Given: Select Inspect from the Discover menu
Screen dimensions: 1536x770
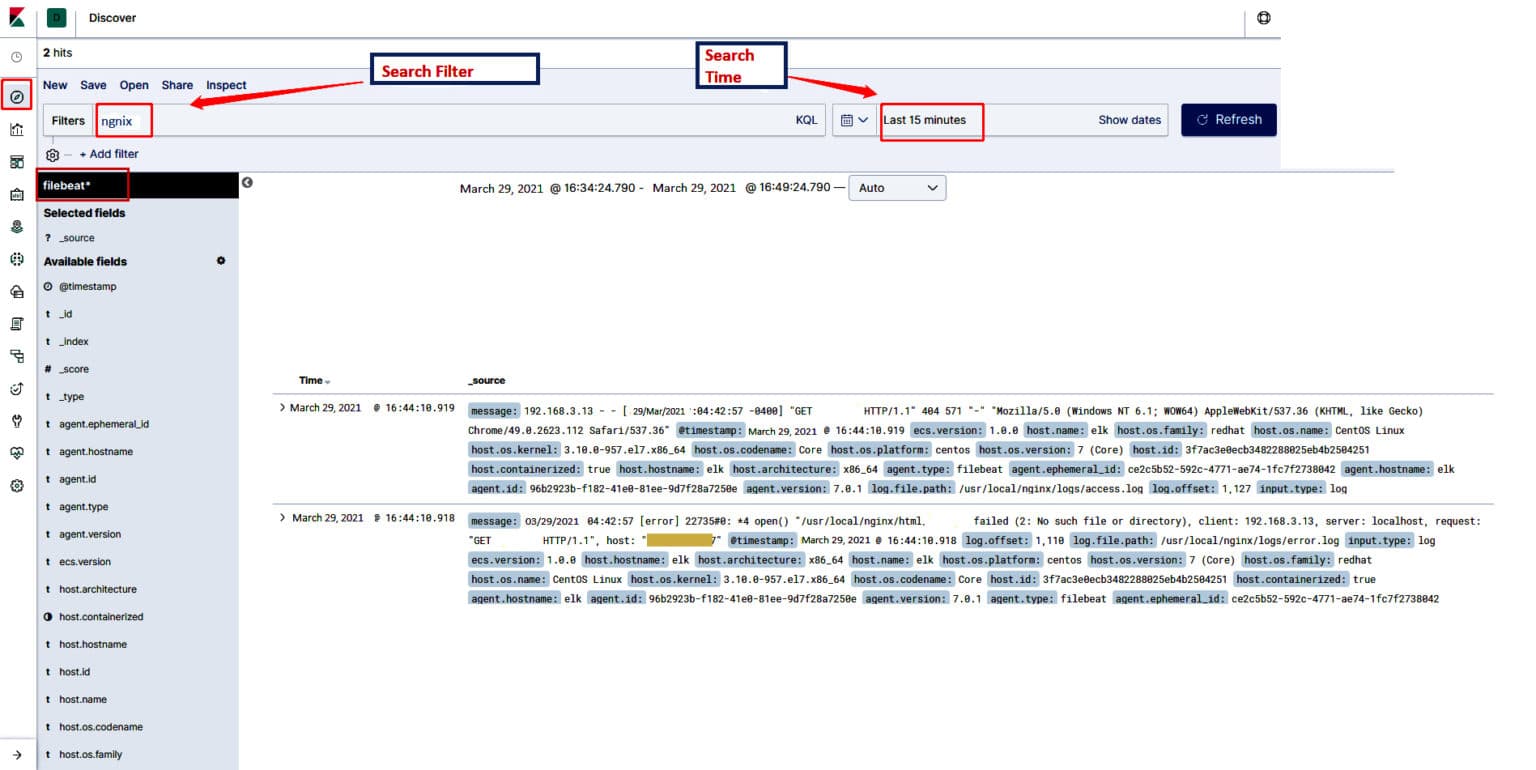Looking at the screenshot, I should coord(226,85).
